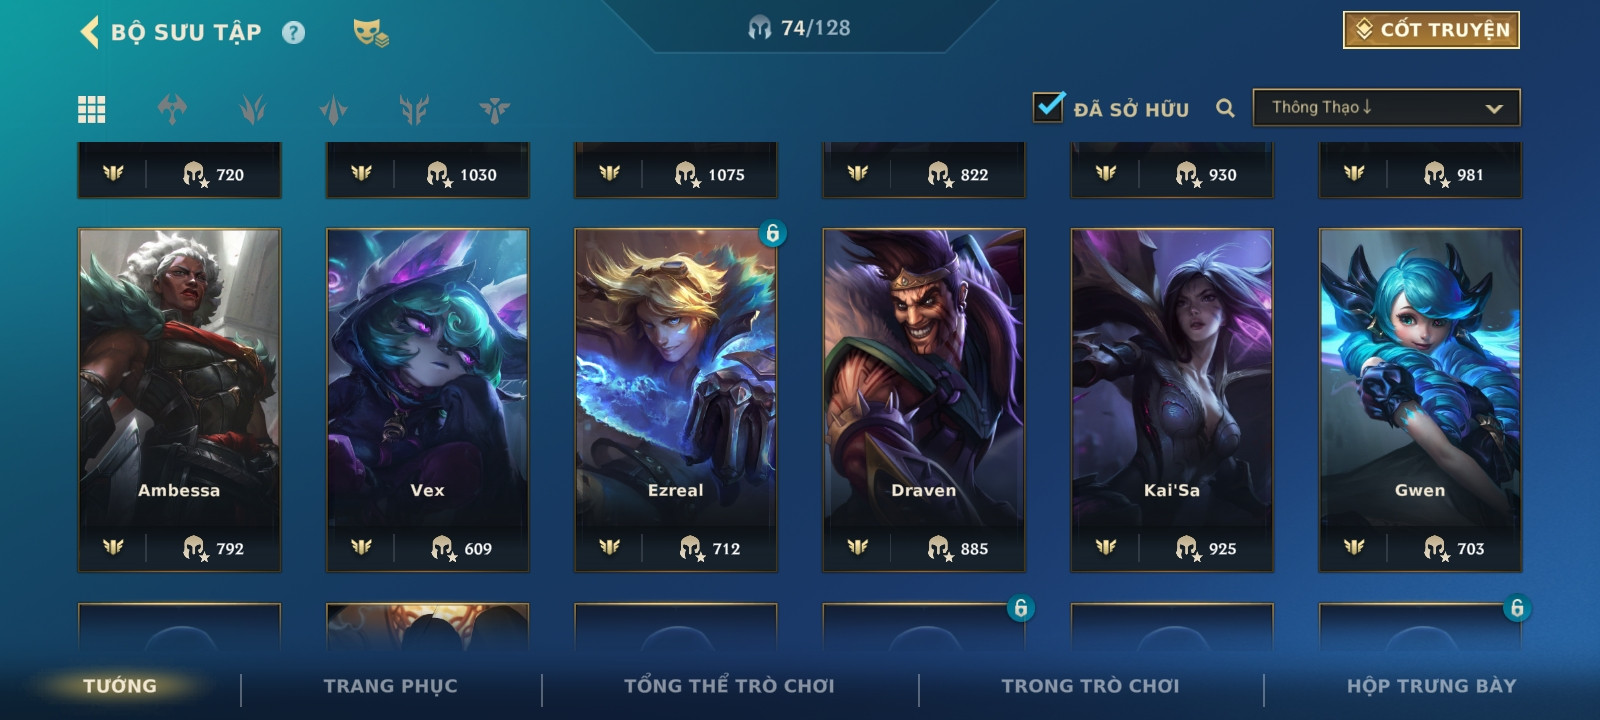Uncheck the Đã Sở Hữu checkbox
The height and width of the screenshot is (720, 1600).
pos(1048,106)
